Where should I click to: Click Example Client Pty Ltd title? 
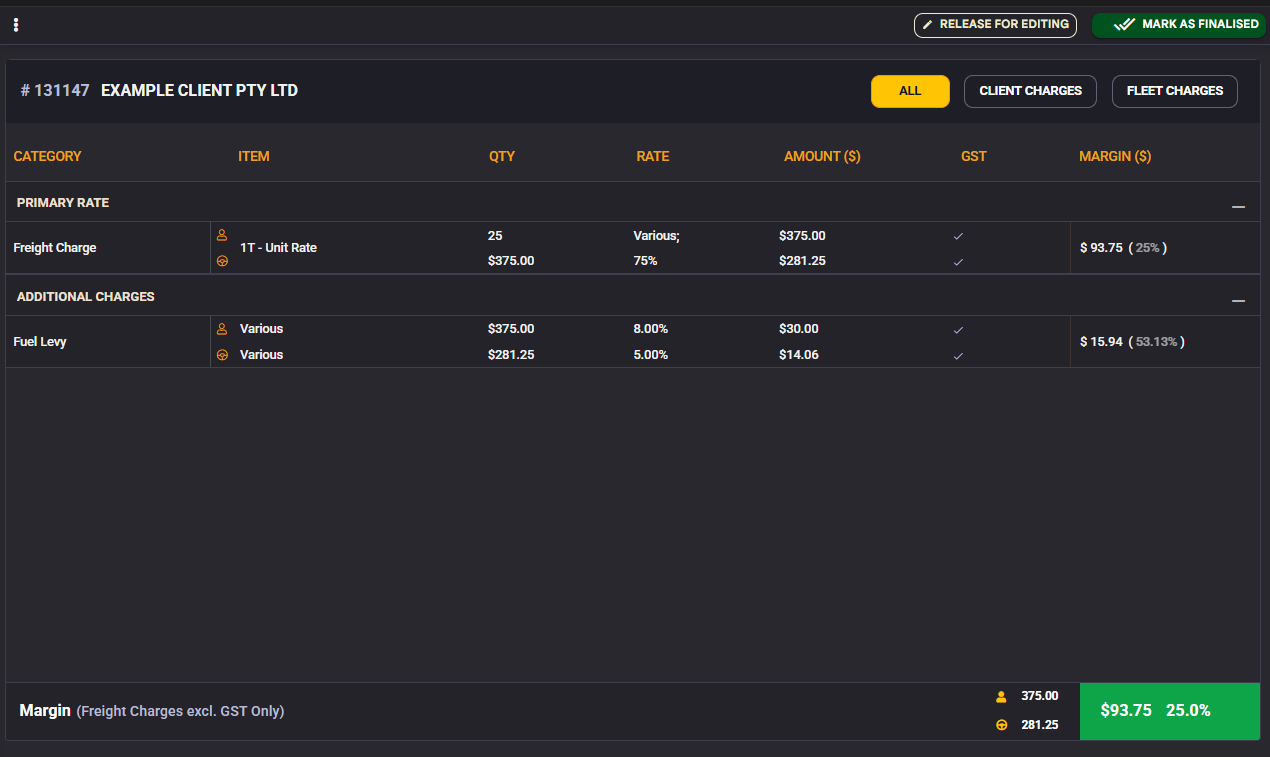point(199,91)
